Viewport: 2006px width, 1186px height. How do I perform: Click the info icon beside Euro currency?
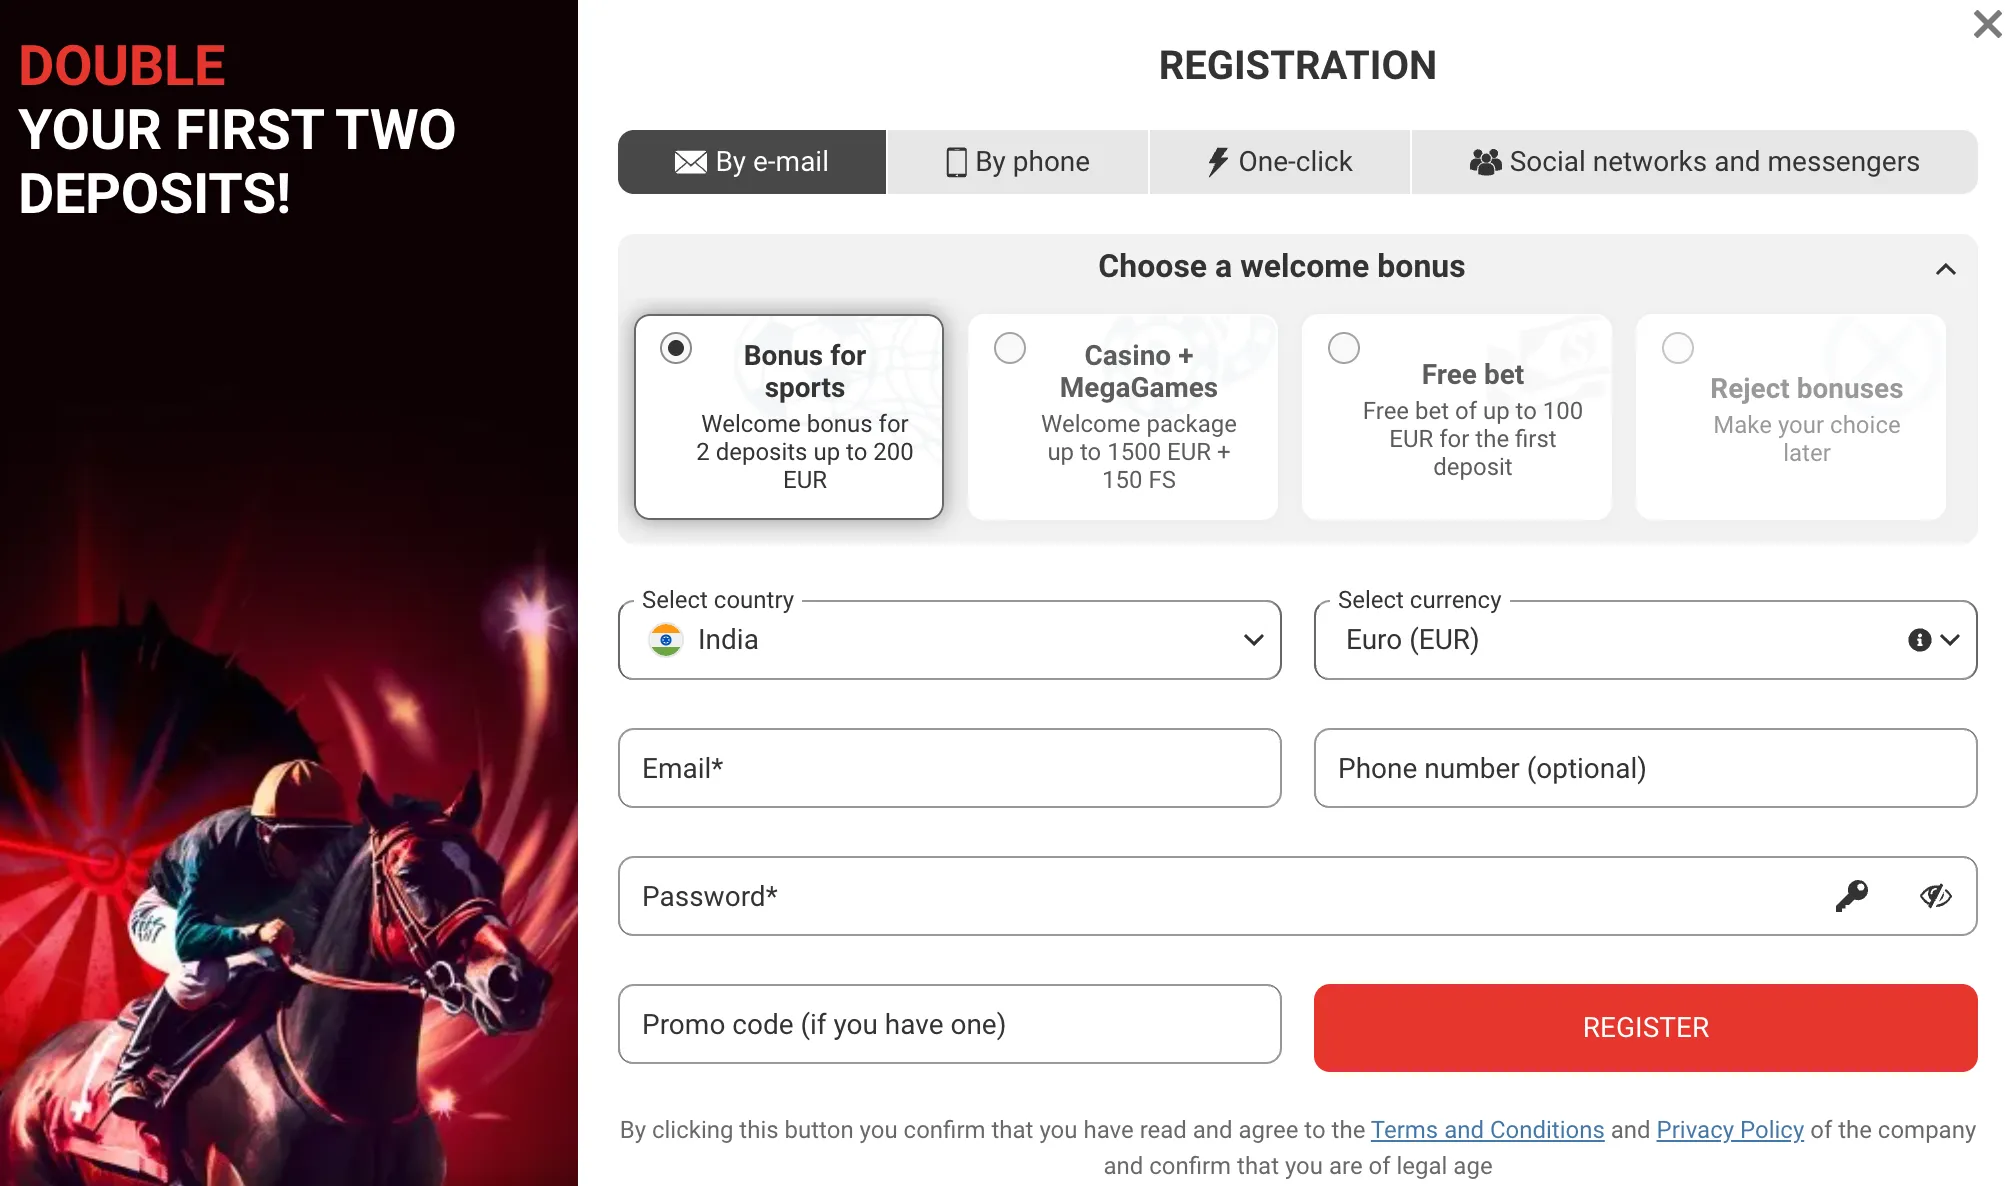click(x=1918, y=640)
